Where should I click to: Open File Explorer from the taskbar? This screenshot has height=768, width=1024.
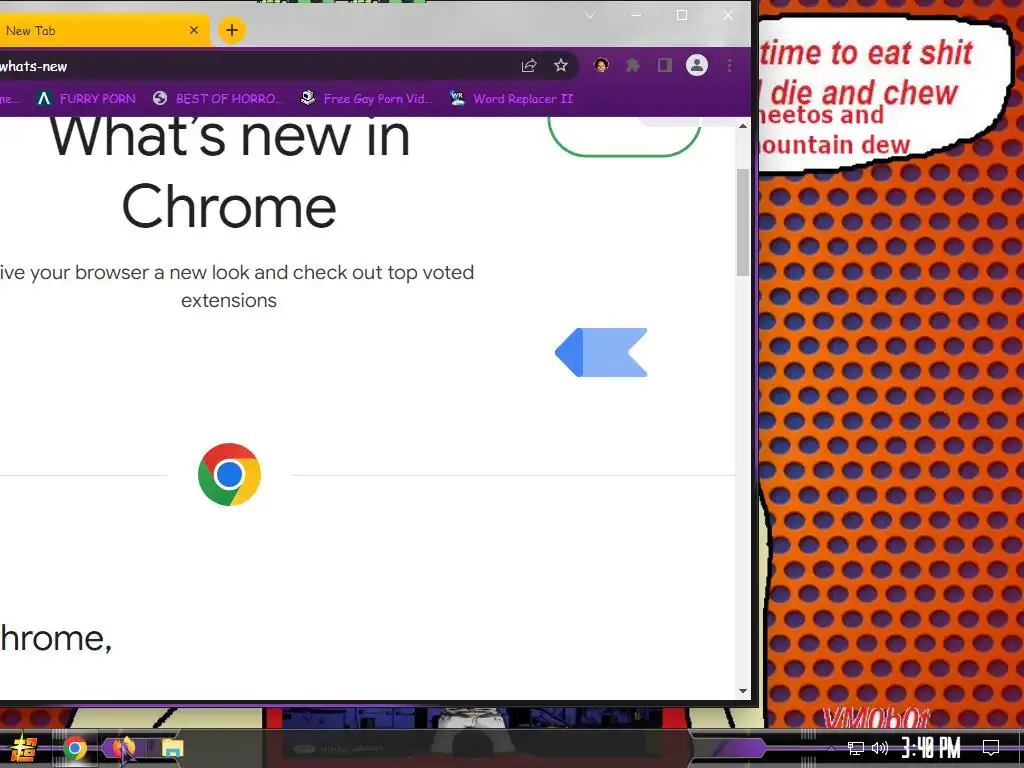(172, 748)
